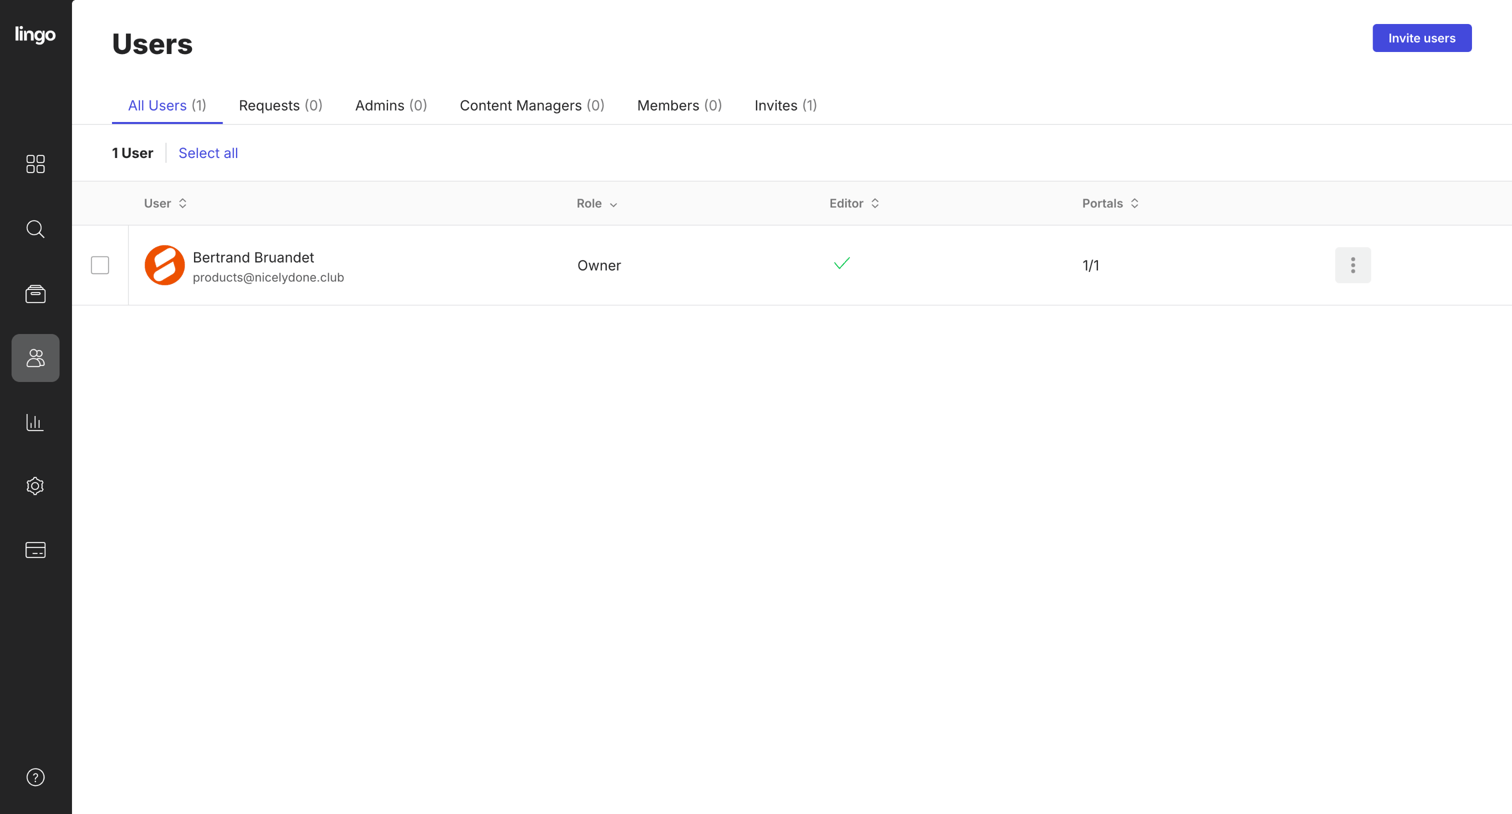Select the Users people icon in the sidebar
The width and height of the screenshot is (1512, 814).
35,358
